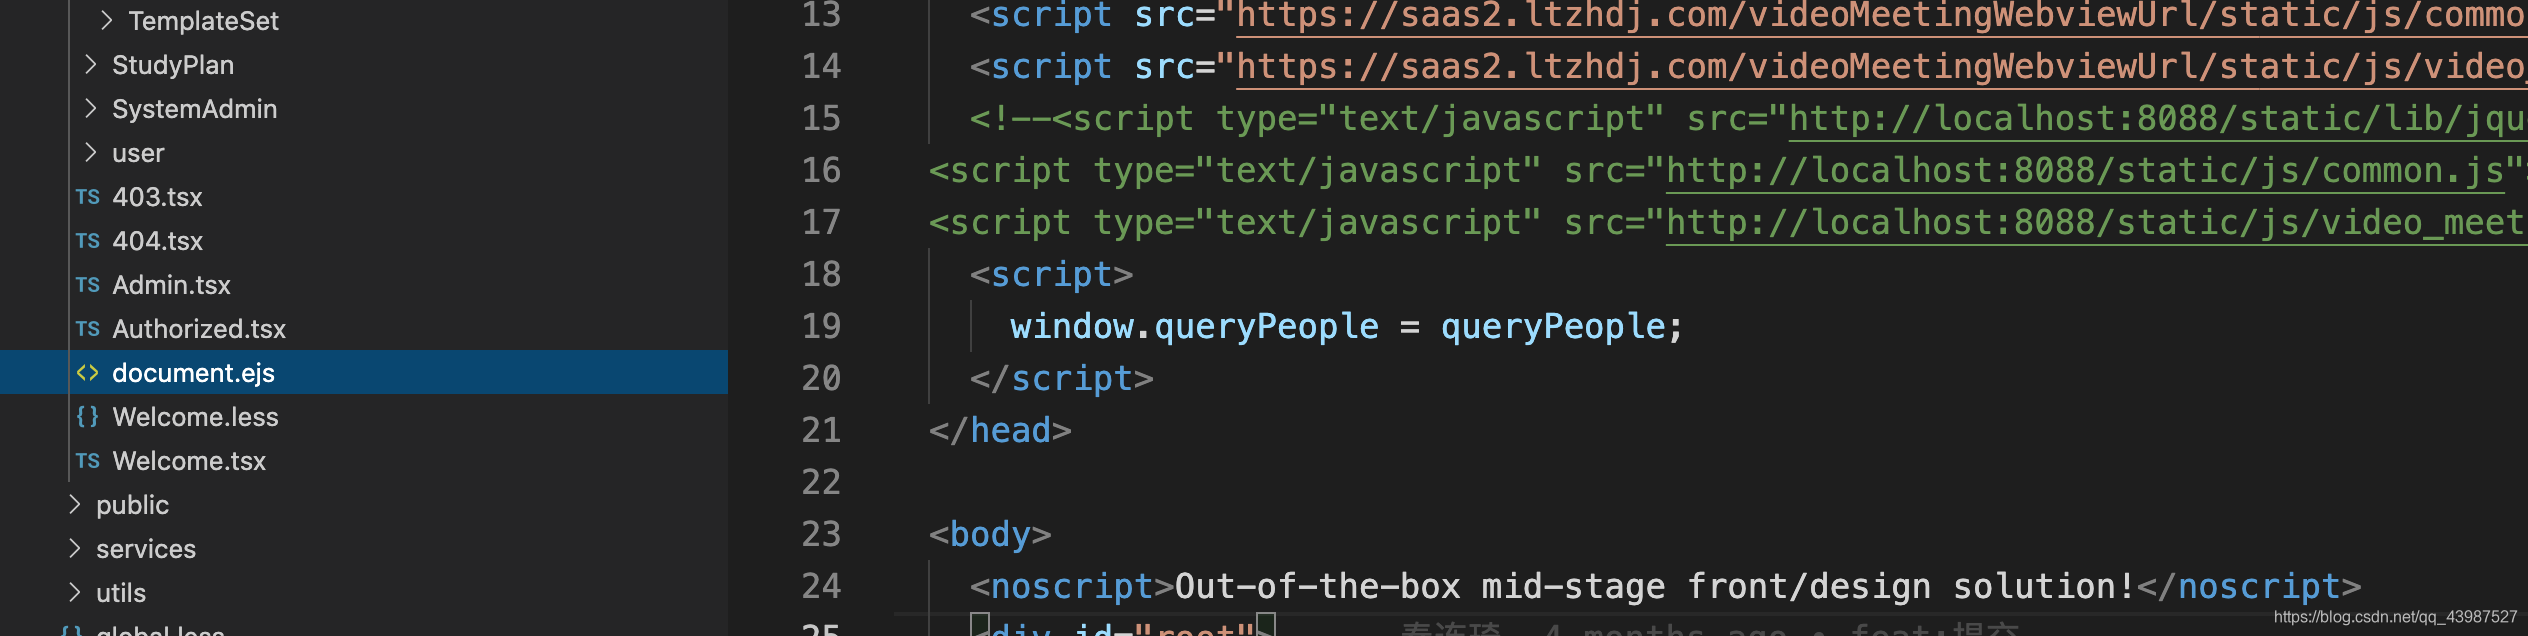
Task: Click the closing head tag on line 21
Action: click(x=1000, y=430)
